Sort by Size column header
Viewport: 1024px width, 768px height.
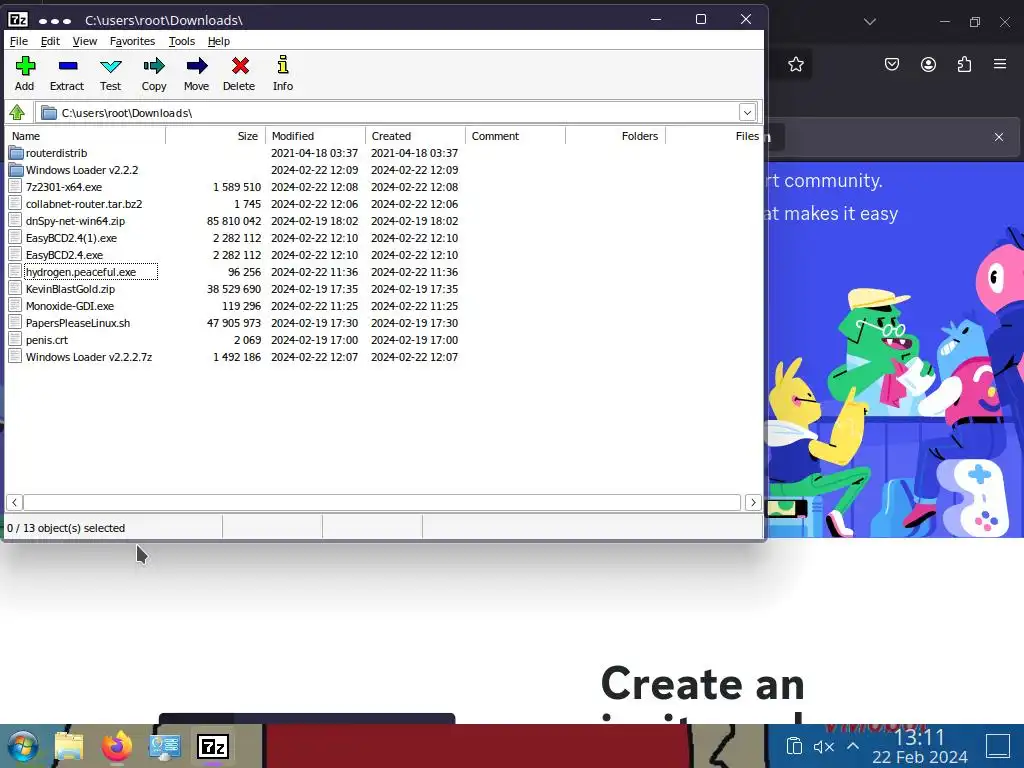(216, 136)
